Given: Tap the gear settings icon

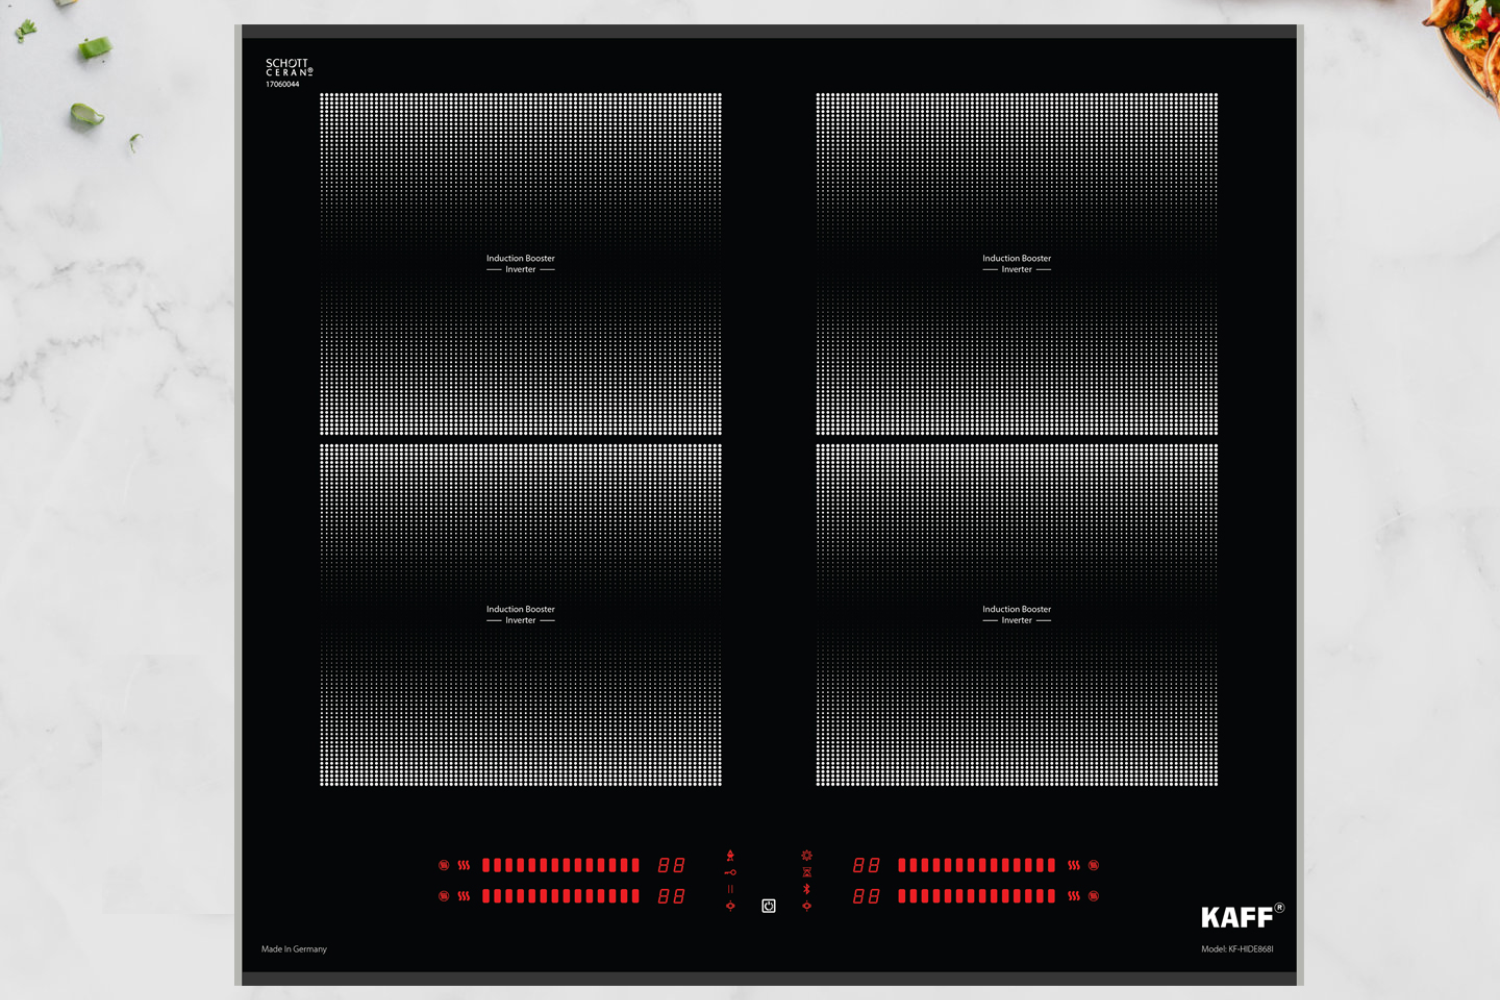Looking at the screenshot, I should tap(807, 856).
